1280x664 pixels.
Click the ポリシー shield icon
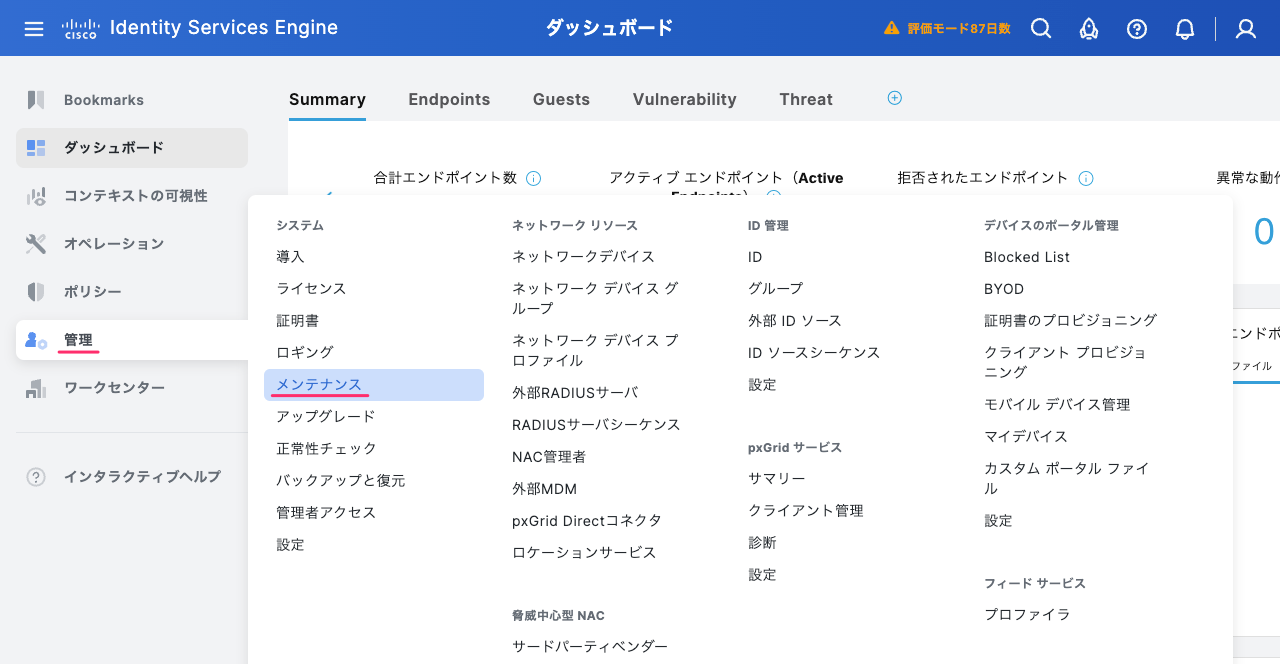[x=36, y=292]
